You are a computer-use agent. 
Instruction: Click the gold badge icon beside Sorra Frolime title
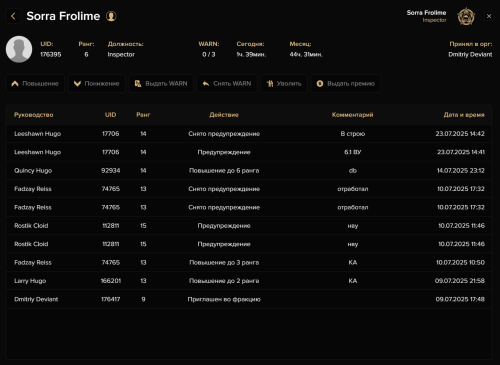point(111,16)
